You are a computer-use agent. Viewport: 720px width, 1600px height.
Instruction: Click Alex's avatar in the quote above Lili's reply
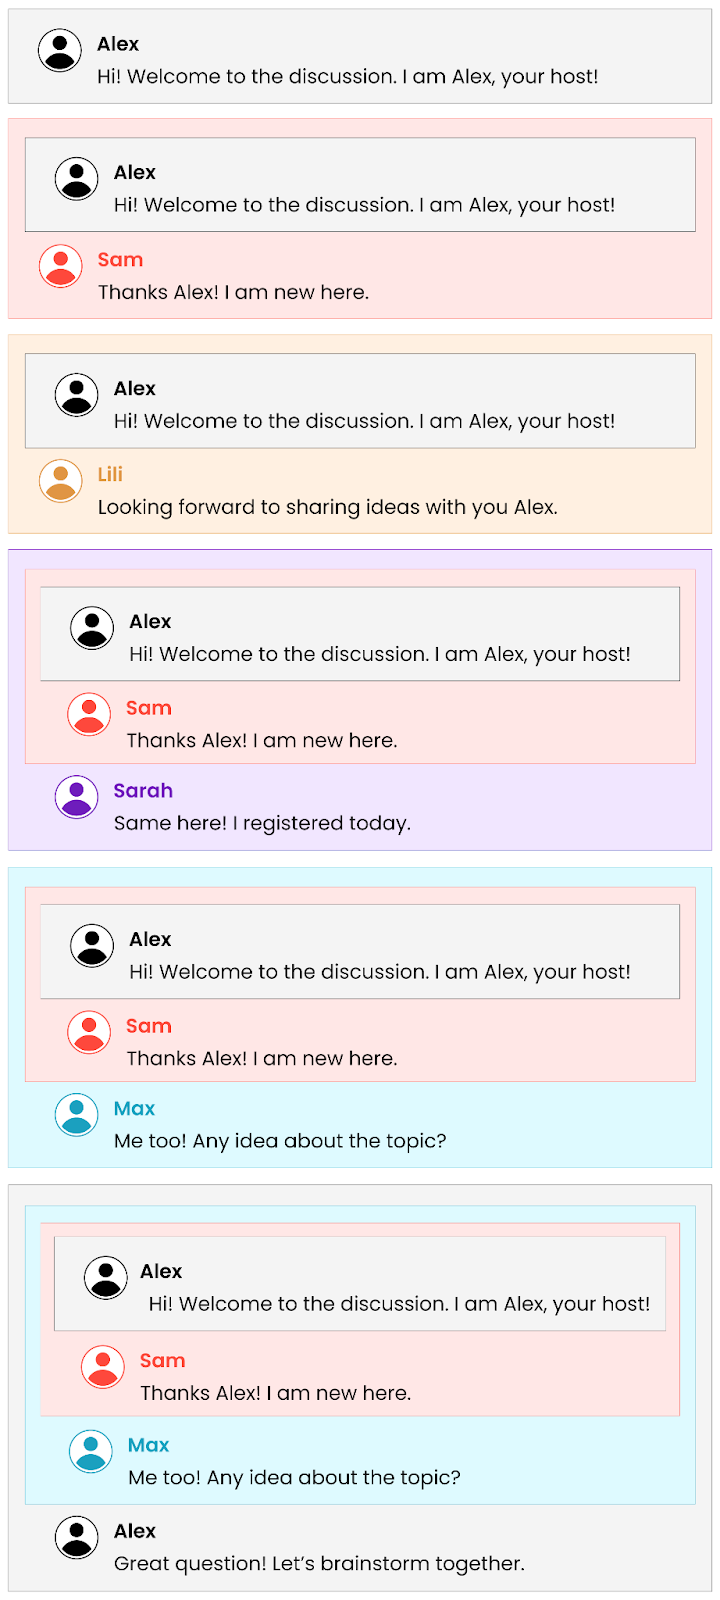[76, 395]
